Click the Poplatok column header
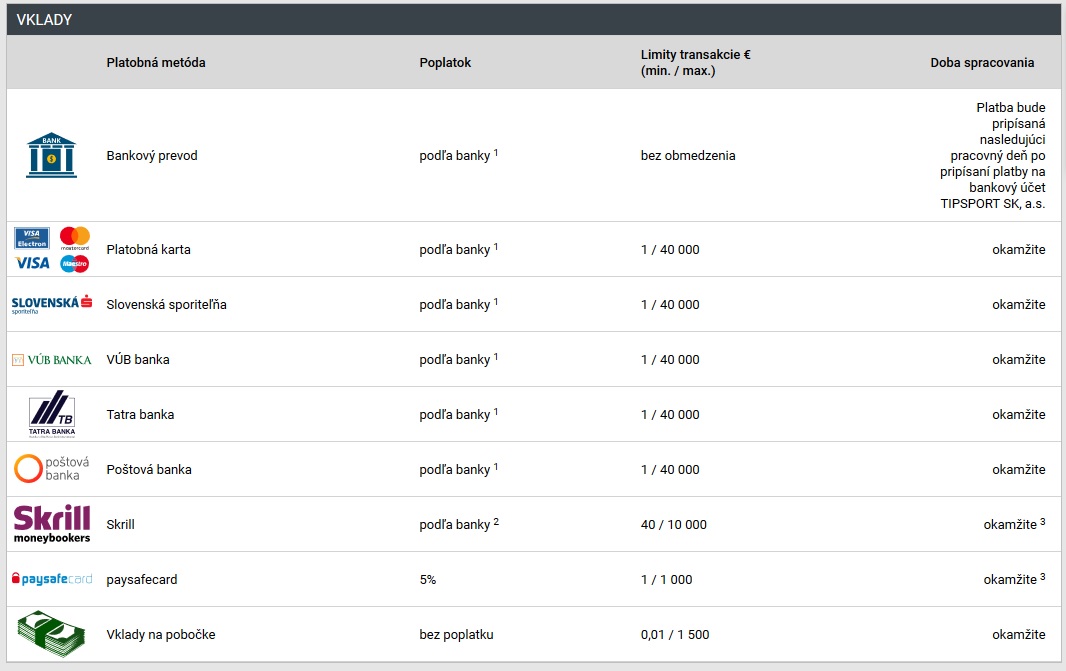 pyautogui.click(x=445, y=63)
